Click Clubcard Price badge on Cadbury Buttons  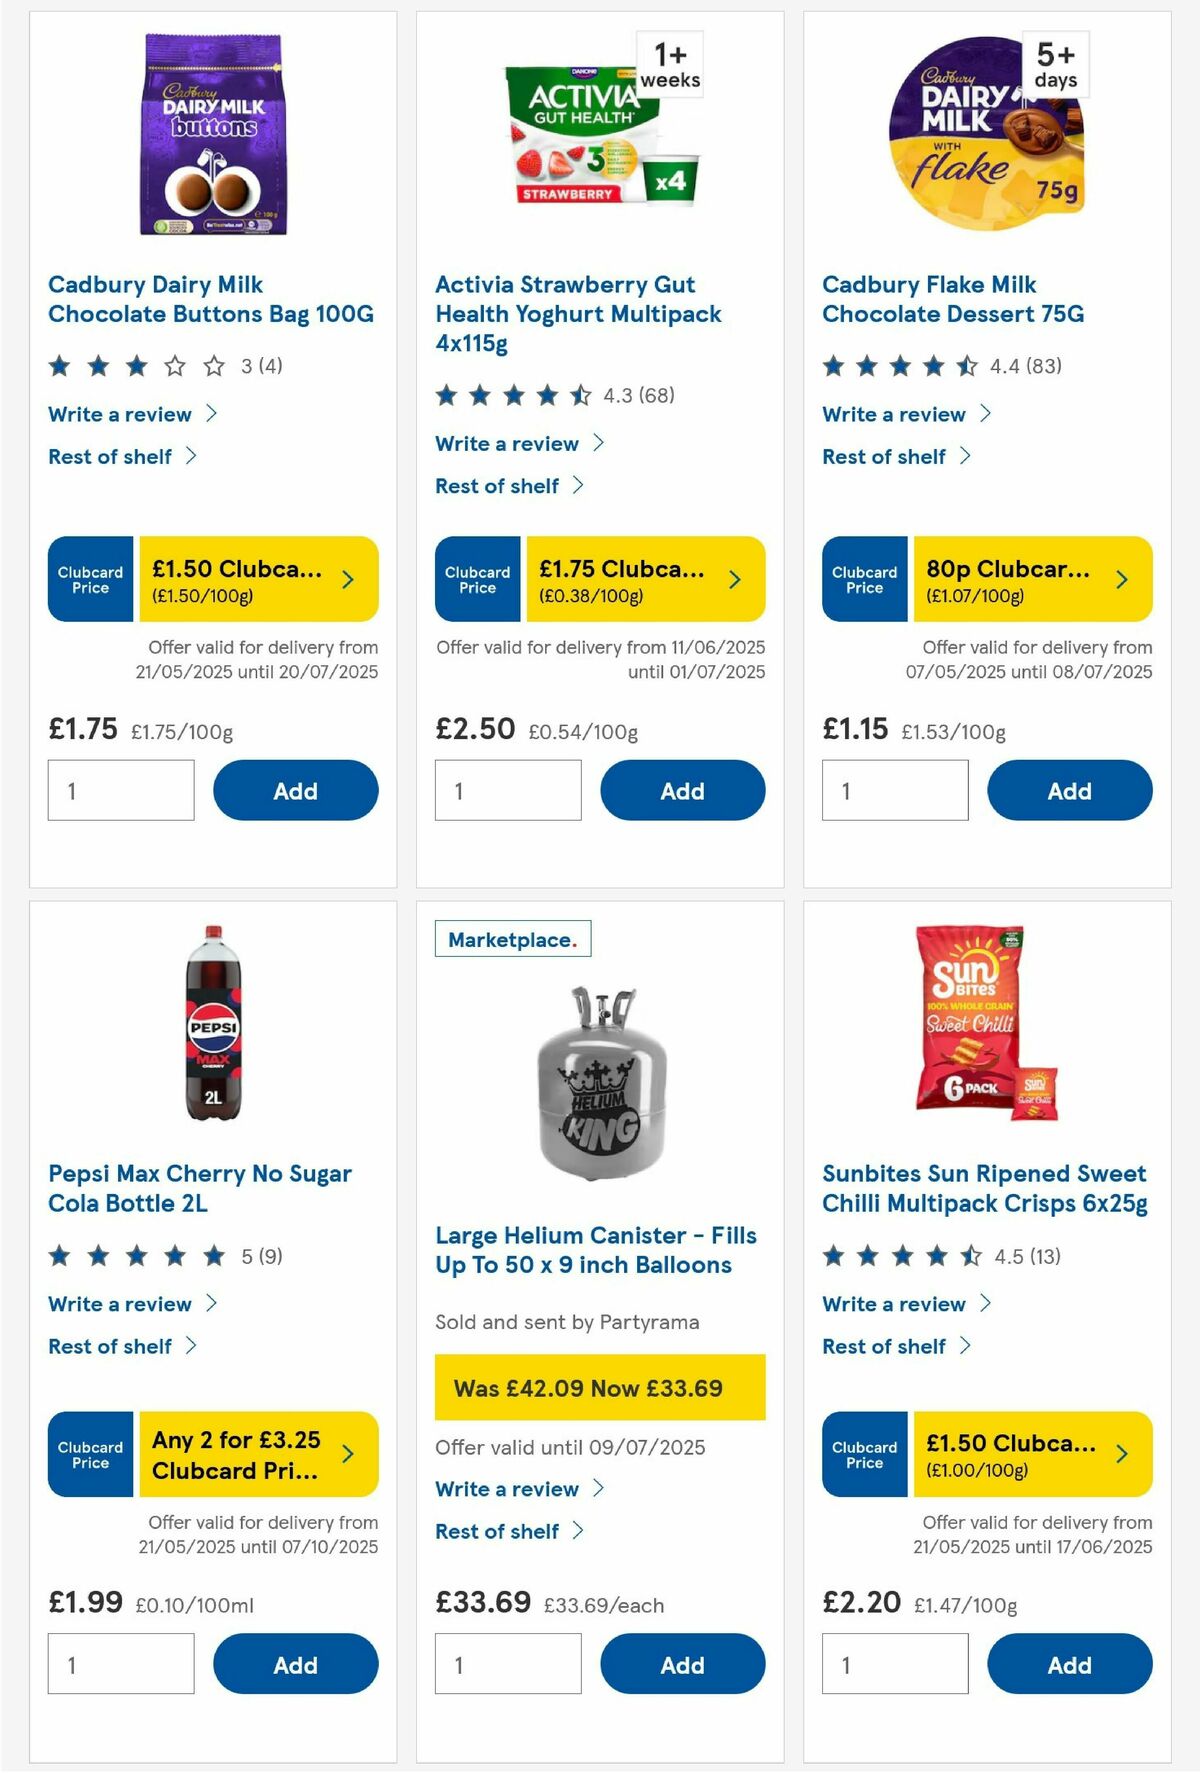coord(89,579)
